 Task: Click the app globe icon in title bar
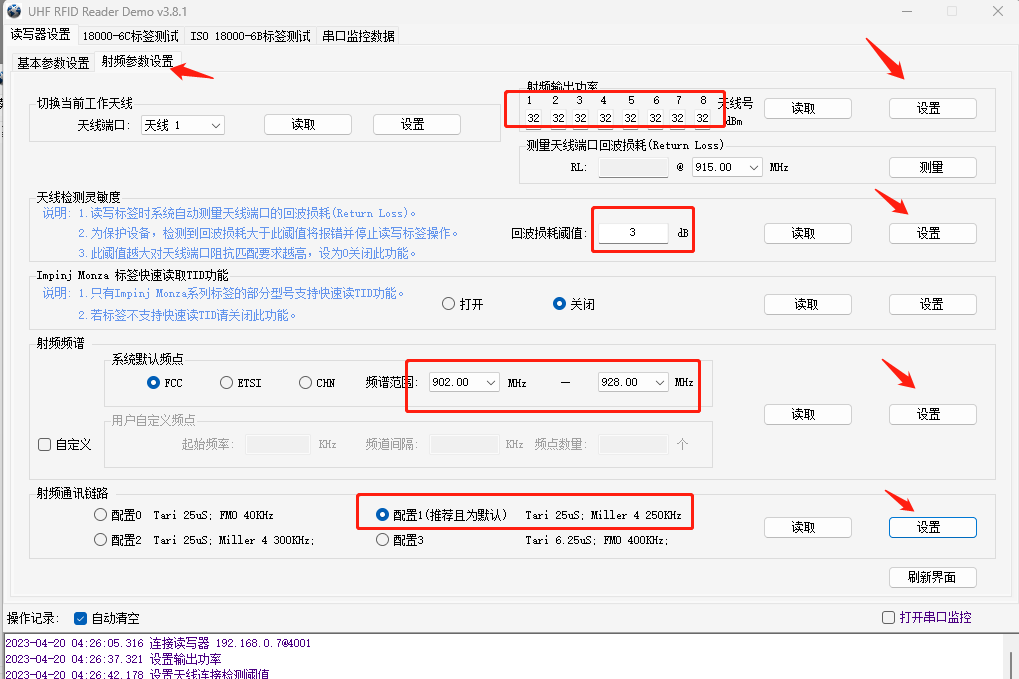click(x=13, y=11)
